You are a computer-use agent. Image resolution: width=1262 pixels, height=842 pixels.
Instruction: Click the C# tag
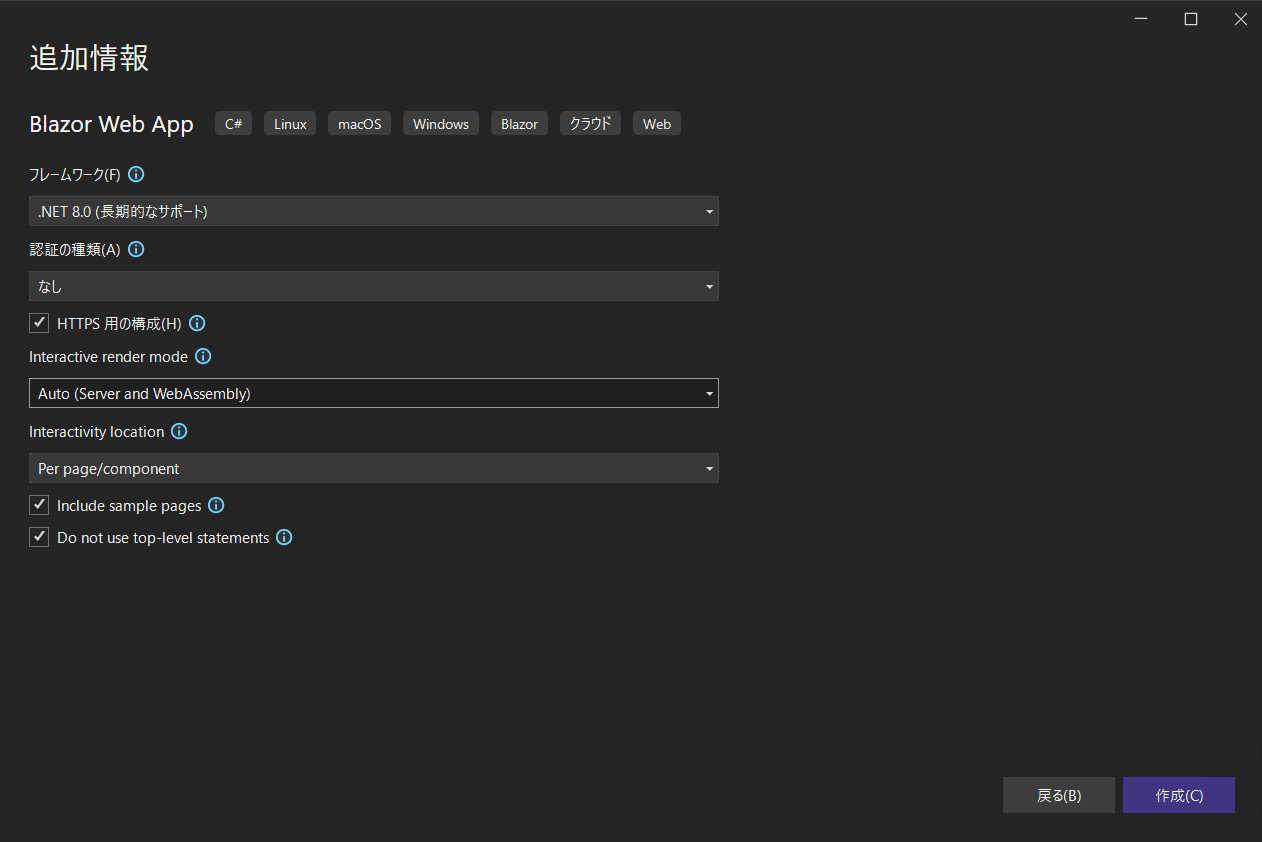click(233, 124)
